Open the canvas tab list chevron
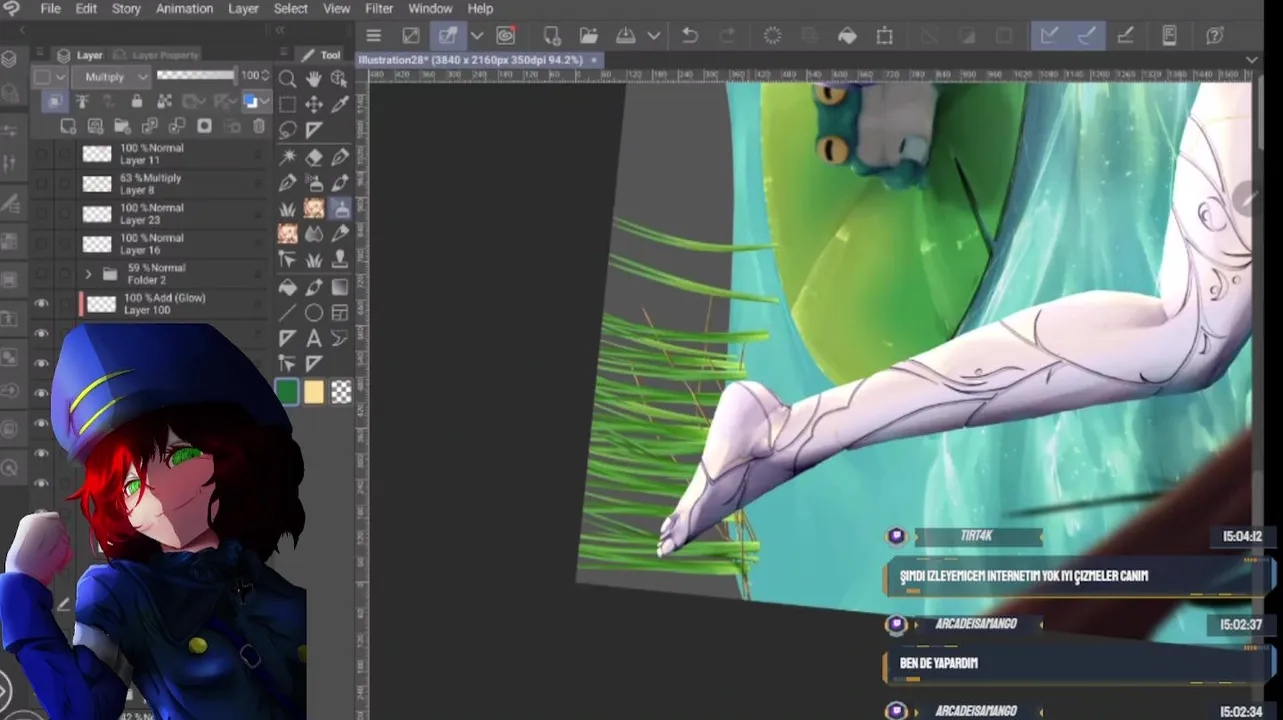 pyautogui.click(x=1251, y=60)
